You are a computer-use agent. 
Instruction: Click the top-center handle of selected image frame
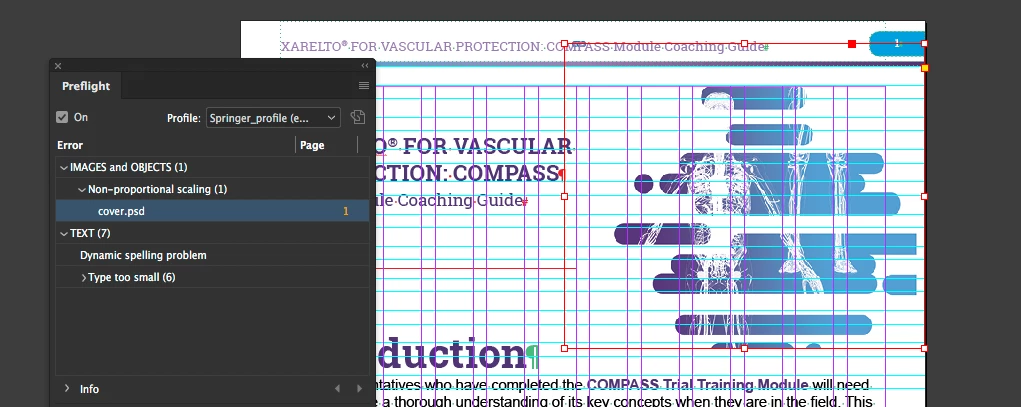coord(744,44)
